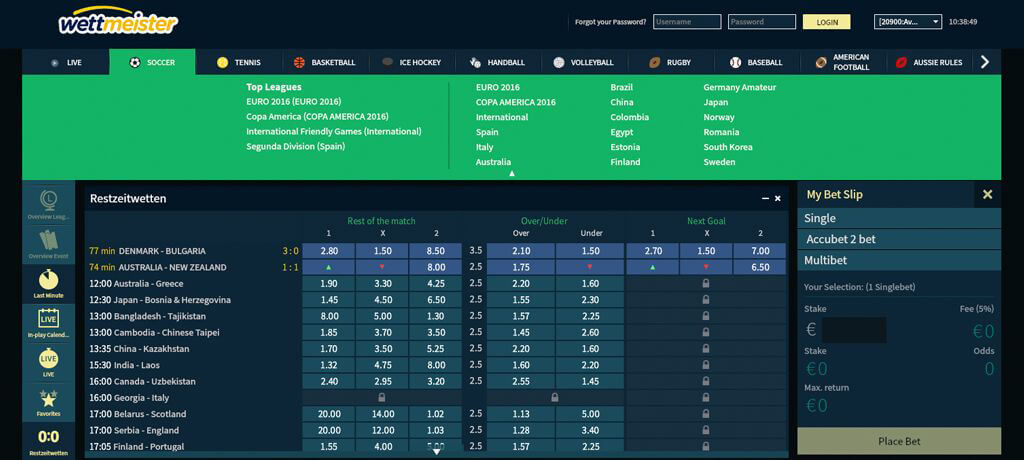Open the South Korea link

[x=728, y=147]
